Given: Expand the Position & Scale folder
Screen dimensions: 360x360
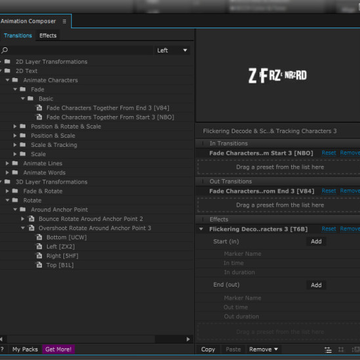Looking at the screenshot, I should coord(15,136).
